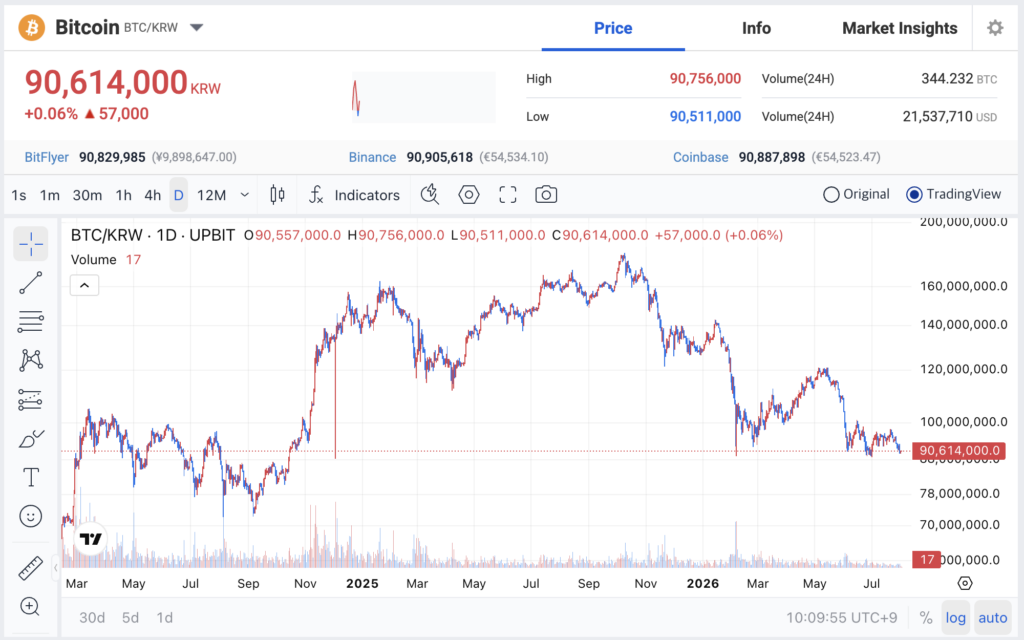Viewport: 1024px width, 640px height.
Task: Switch to the Info tab
Action: pyautogui.click(x=756, y=28)
